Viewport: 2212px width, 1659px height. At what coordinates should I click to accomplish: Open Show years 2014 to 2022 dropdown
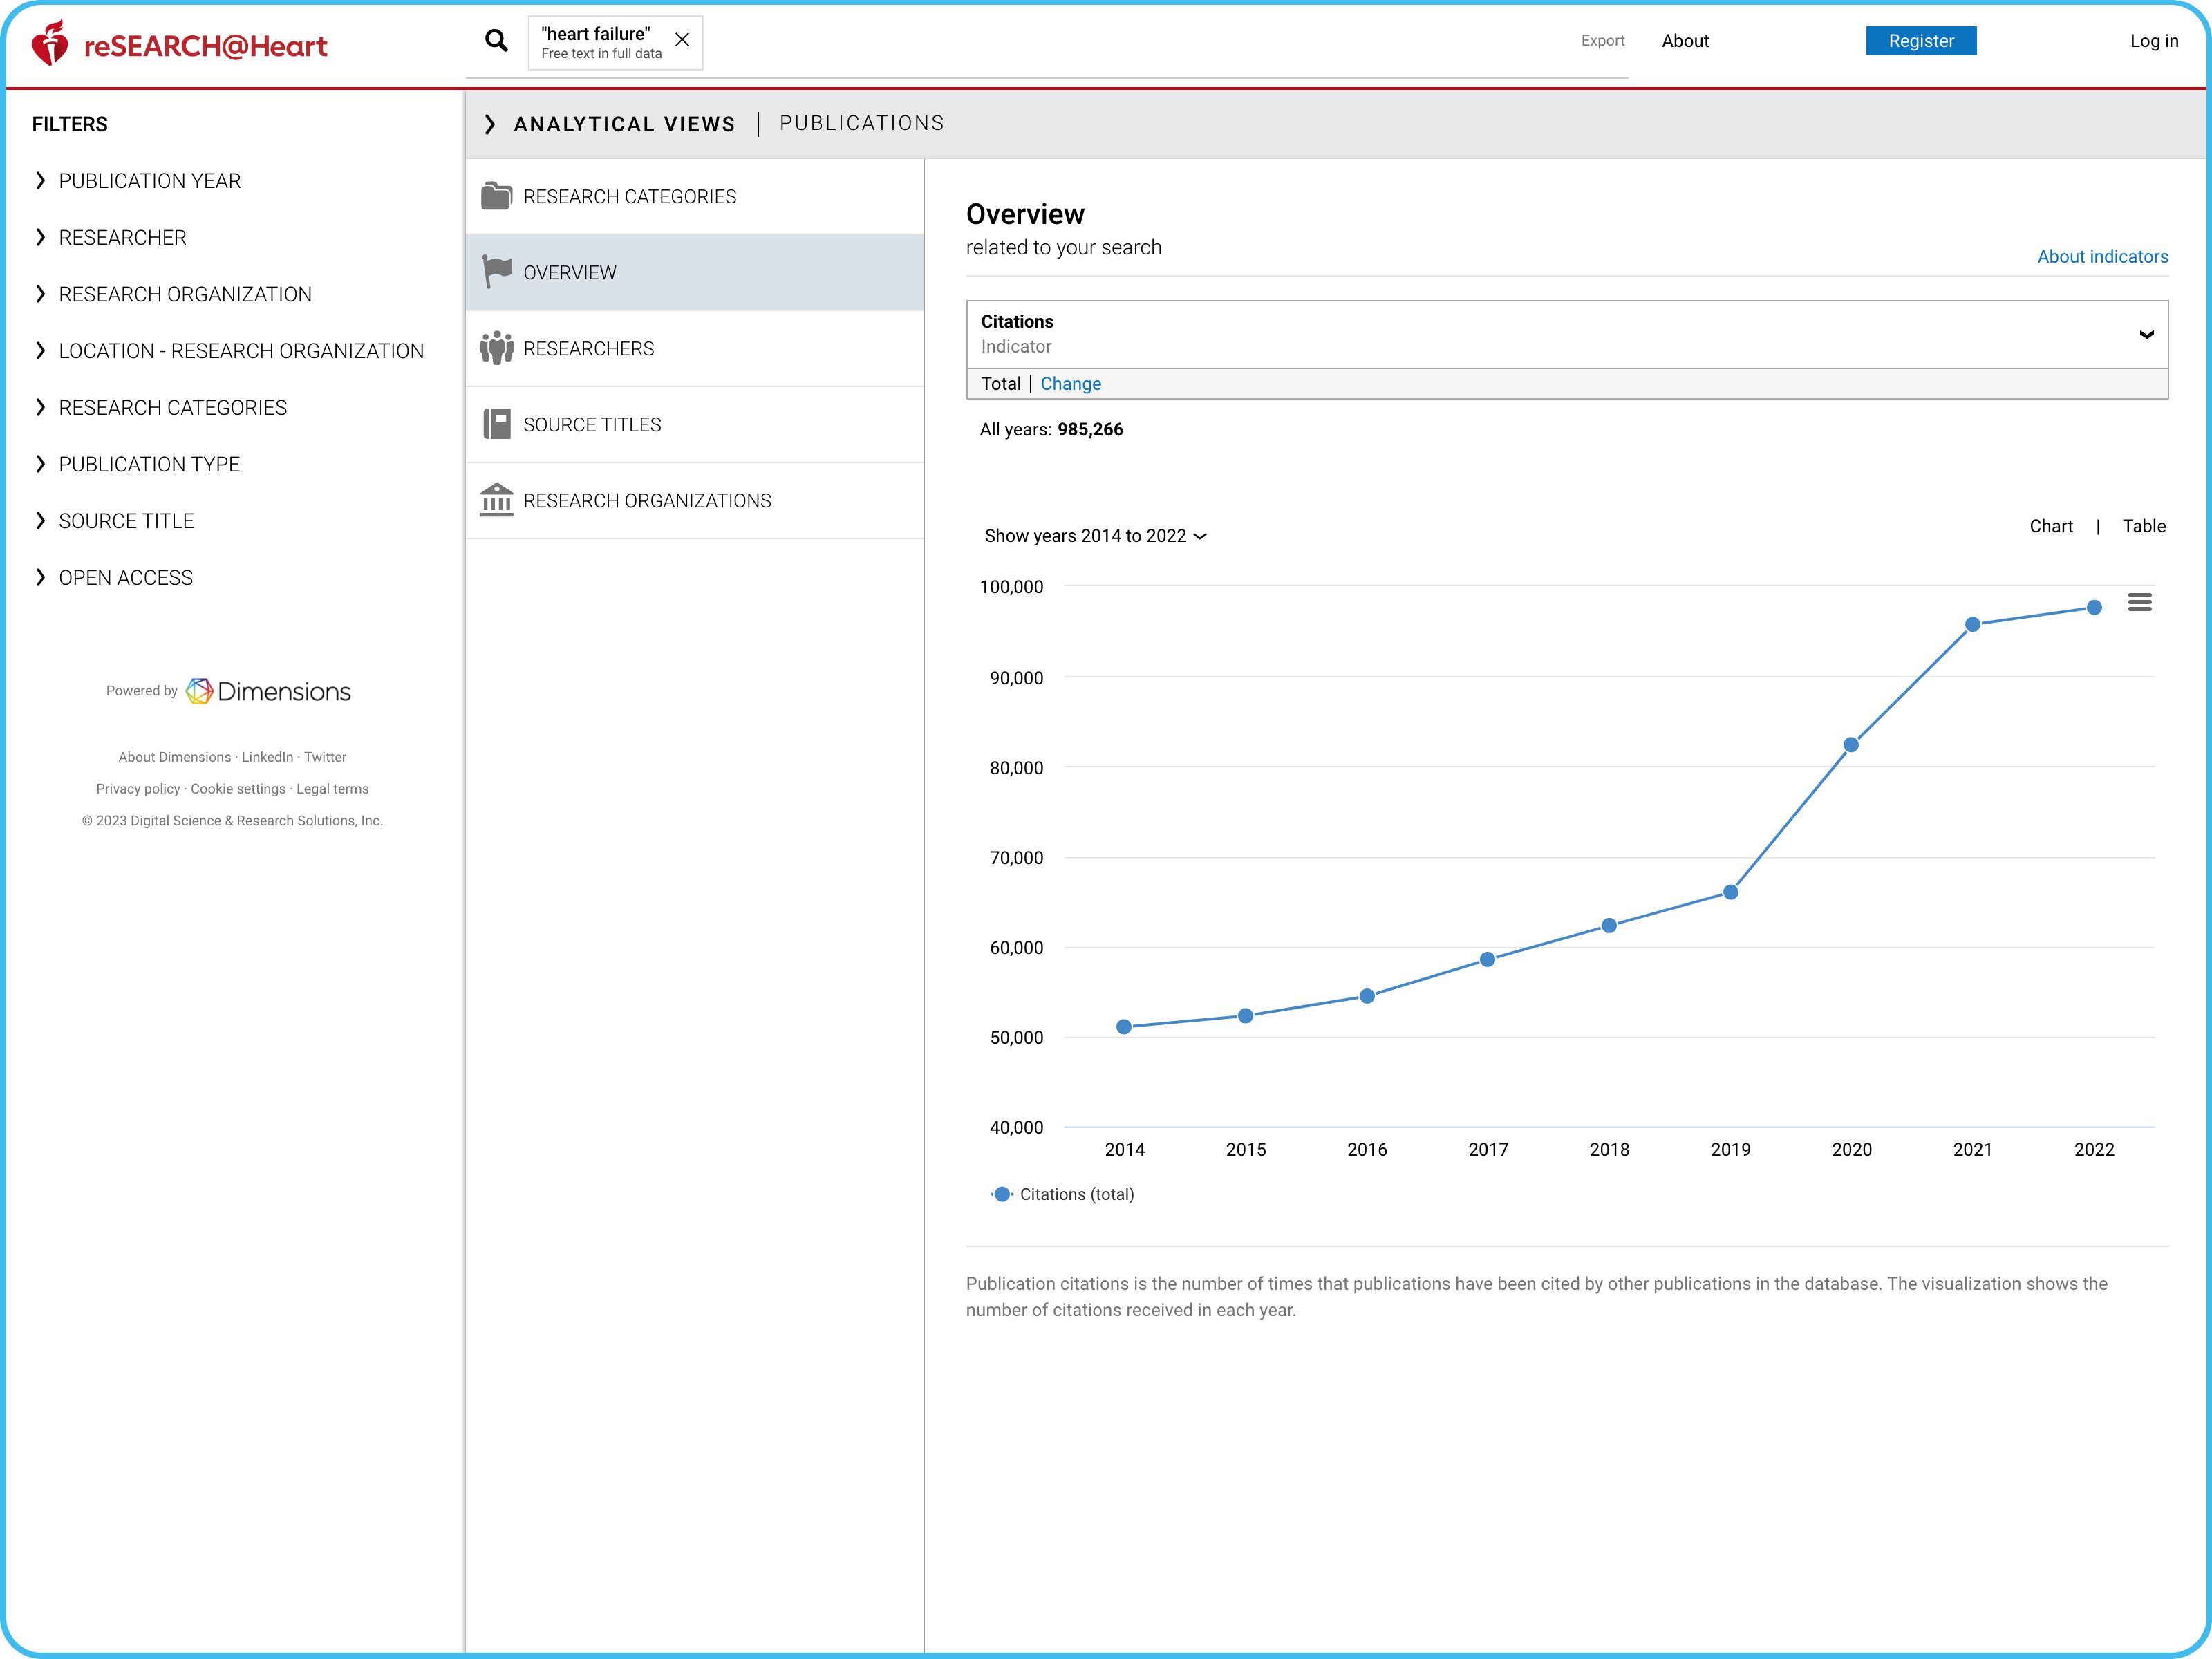pyautogui.click(x=1095, y=536)
